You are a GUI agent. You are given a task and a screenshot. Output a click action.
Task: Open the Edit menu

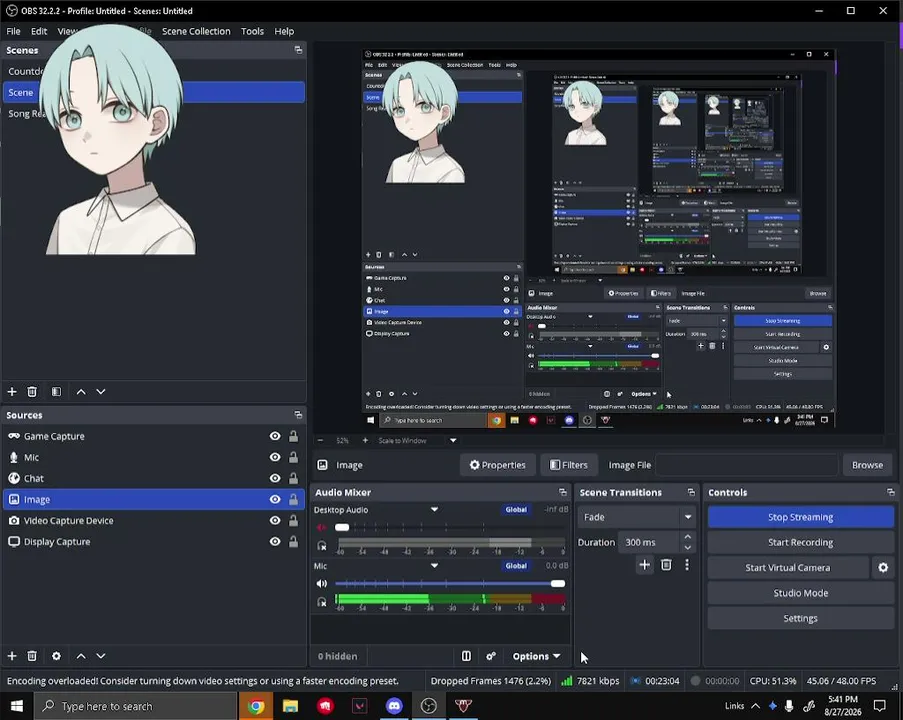click(39, 31)
